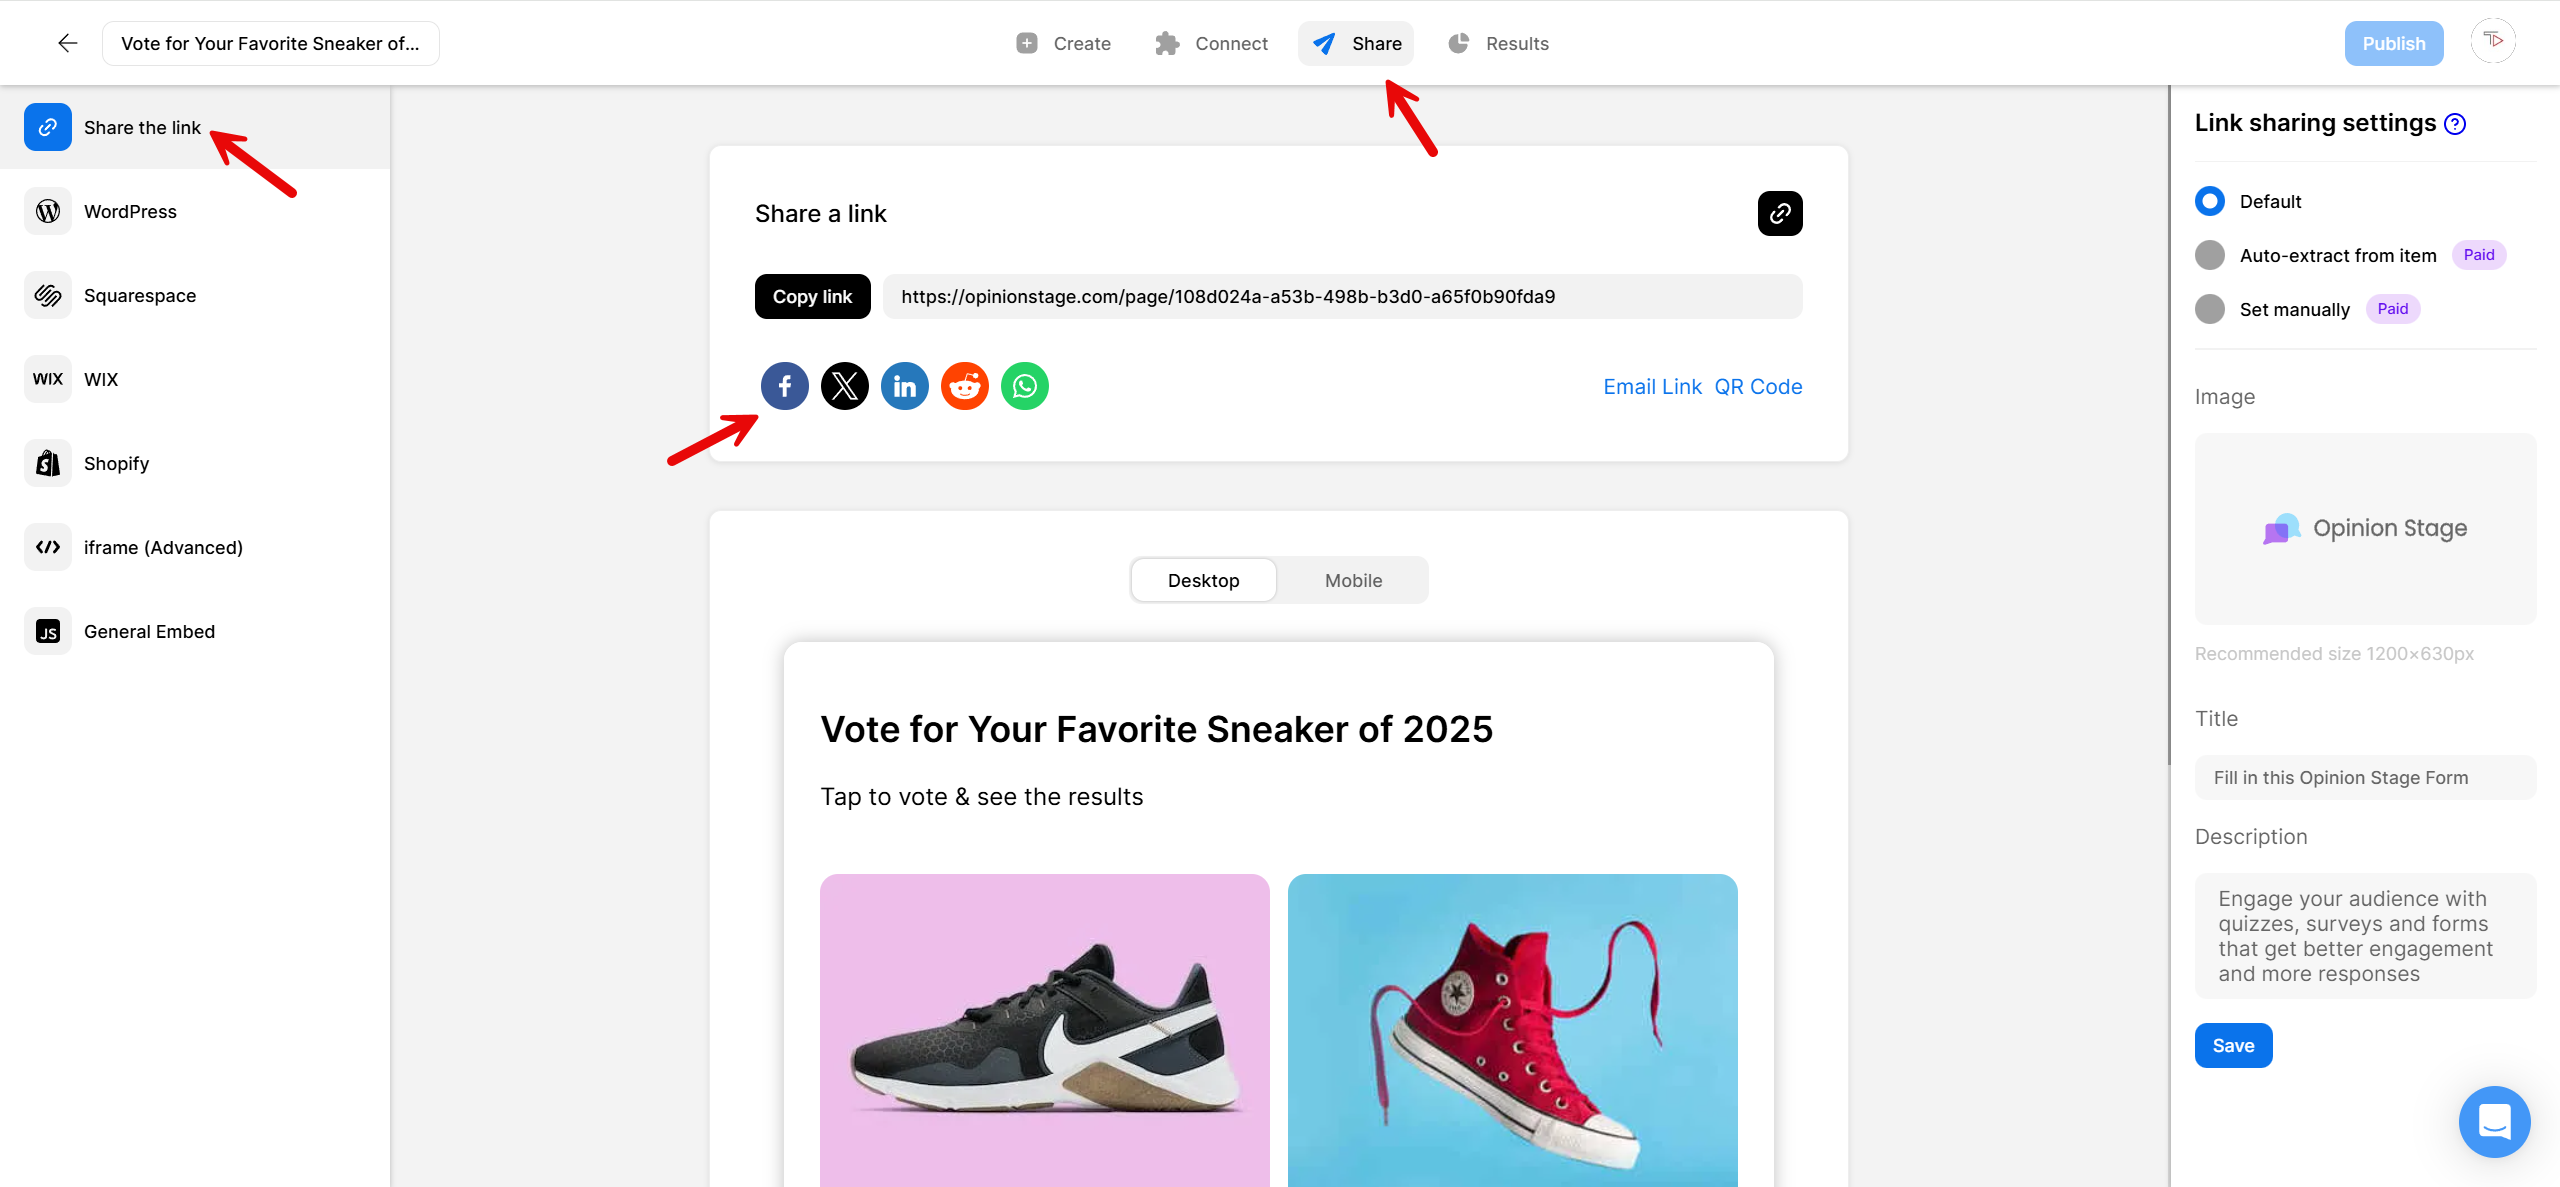Enable Auto-extract from item setting

(x=2210, y=255)
